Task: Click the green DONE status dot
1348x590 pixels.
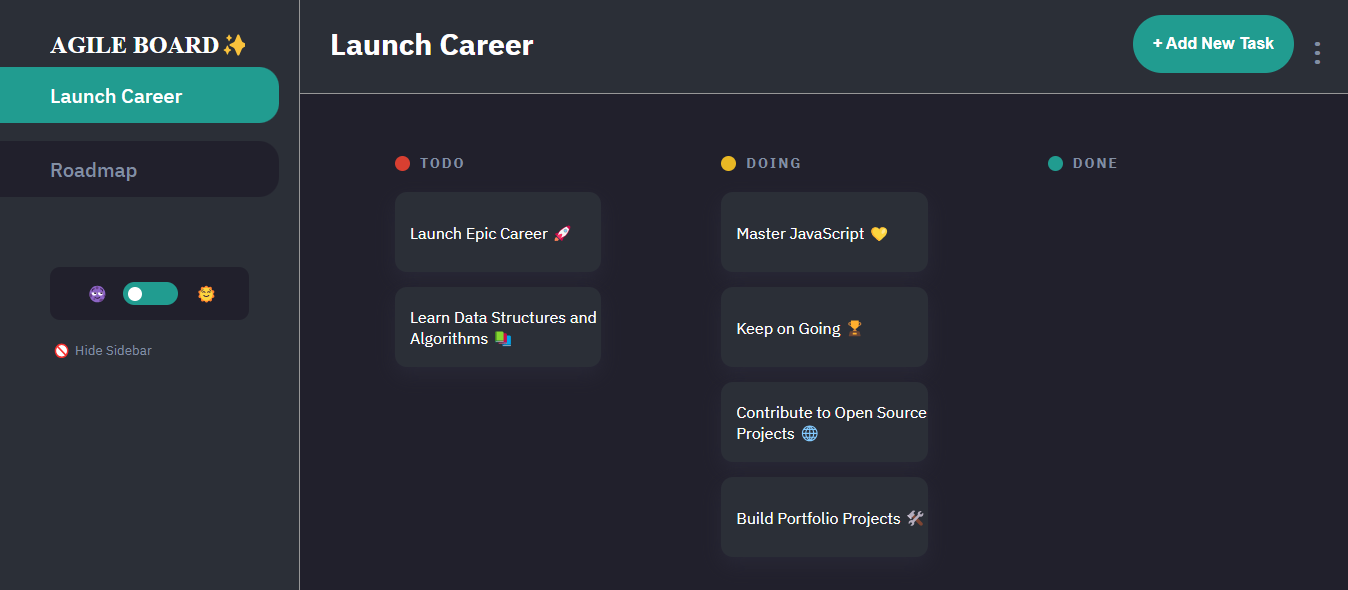Action: (x=1055, y=163)
